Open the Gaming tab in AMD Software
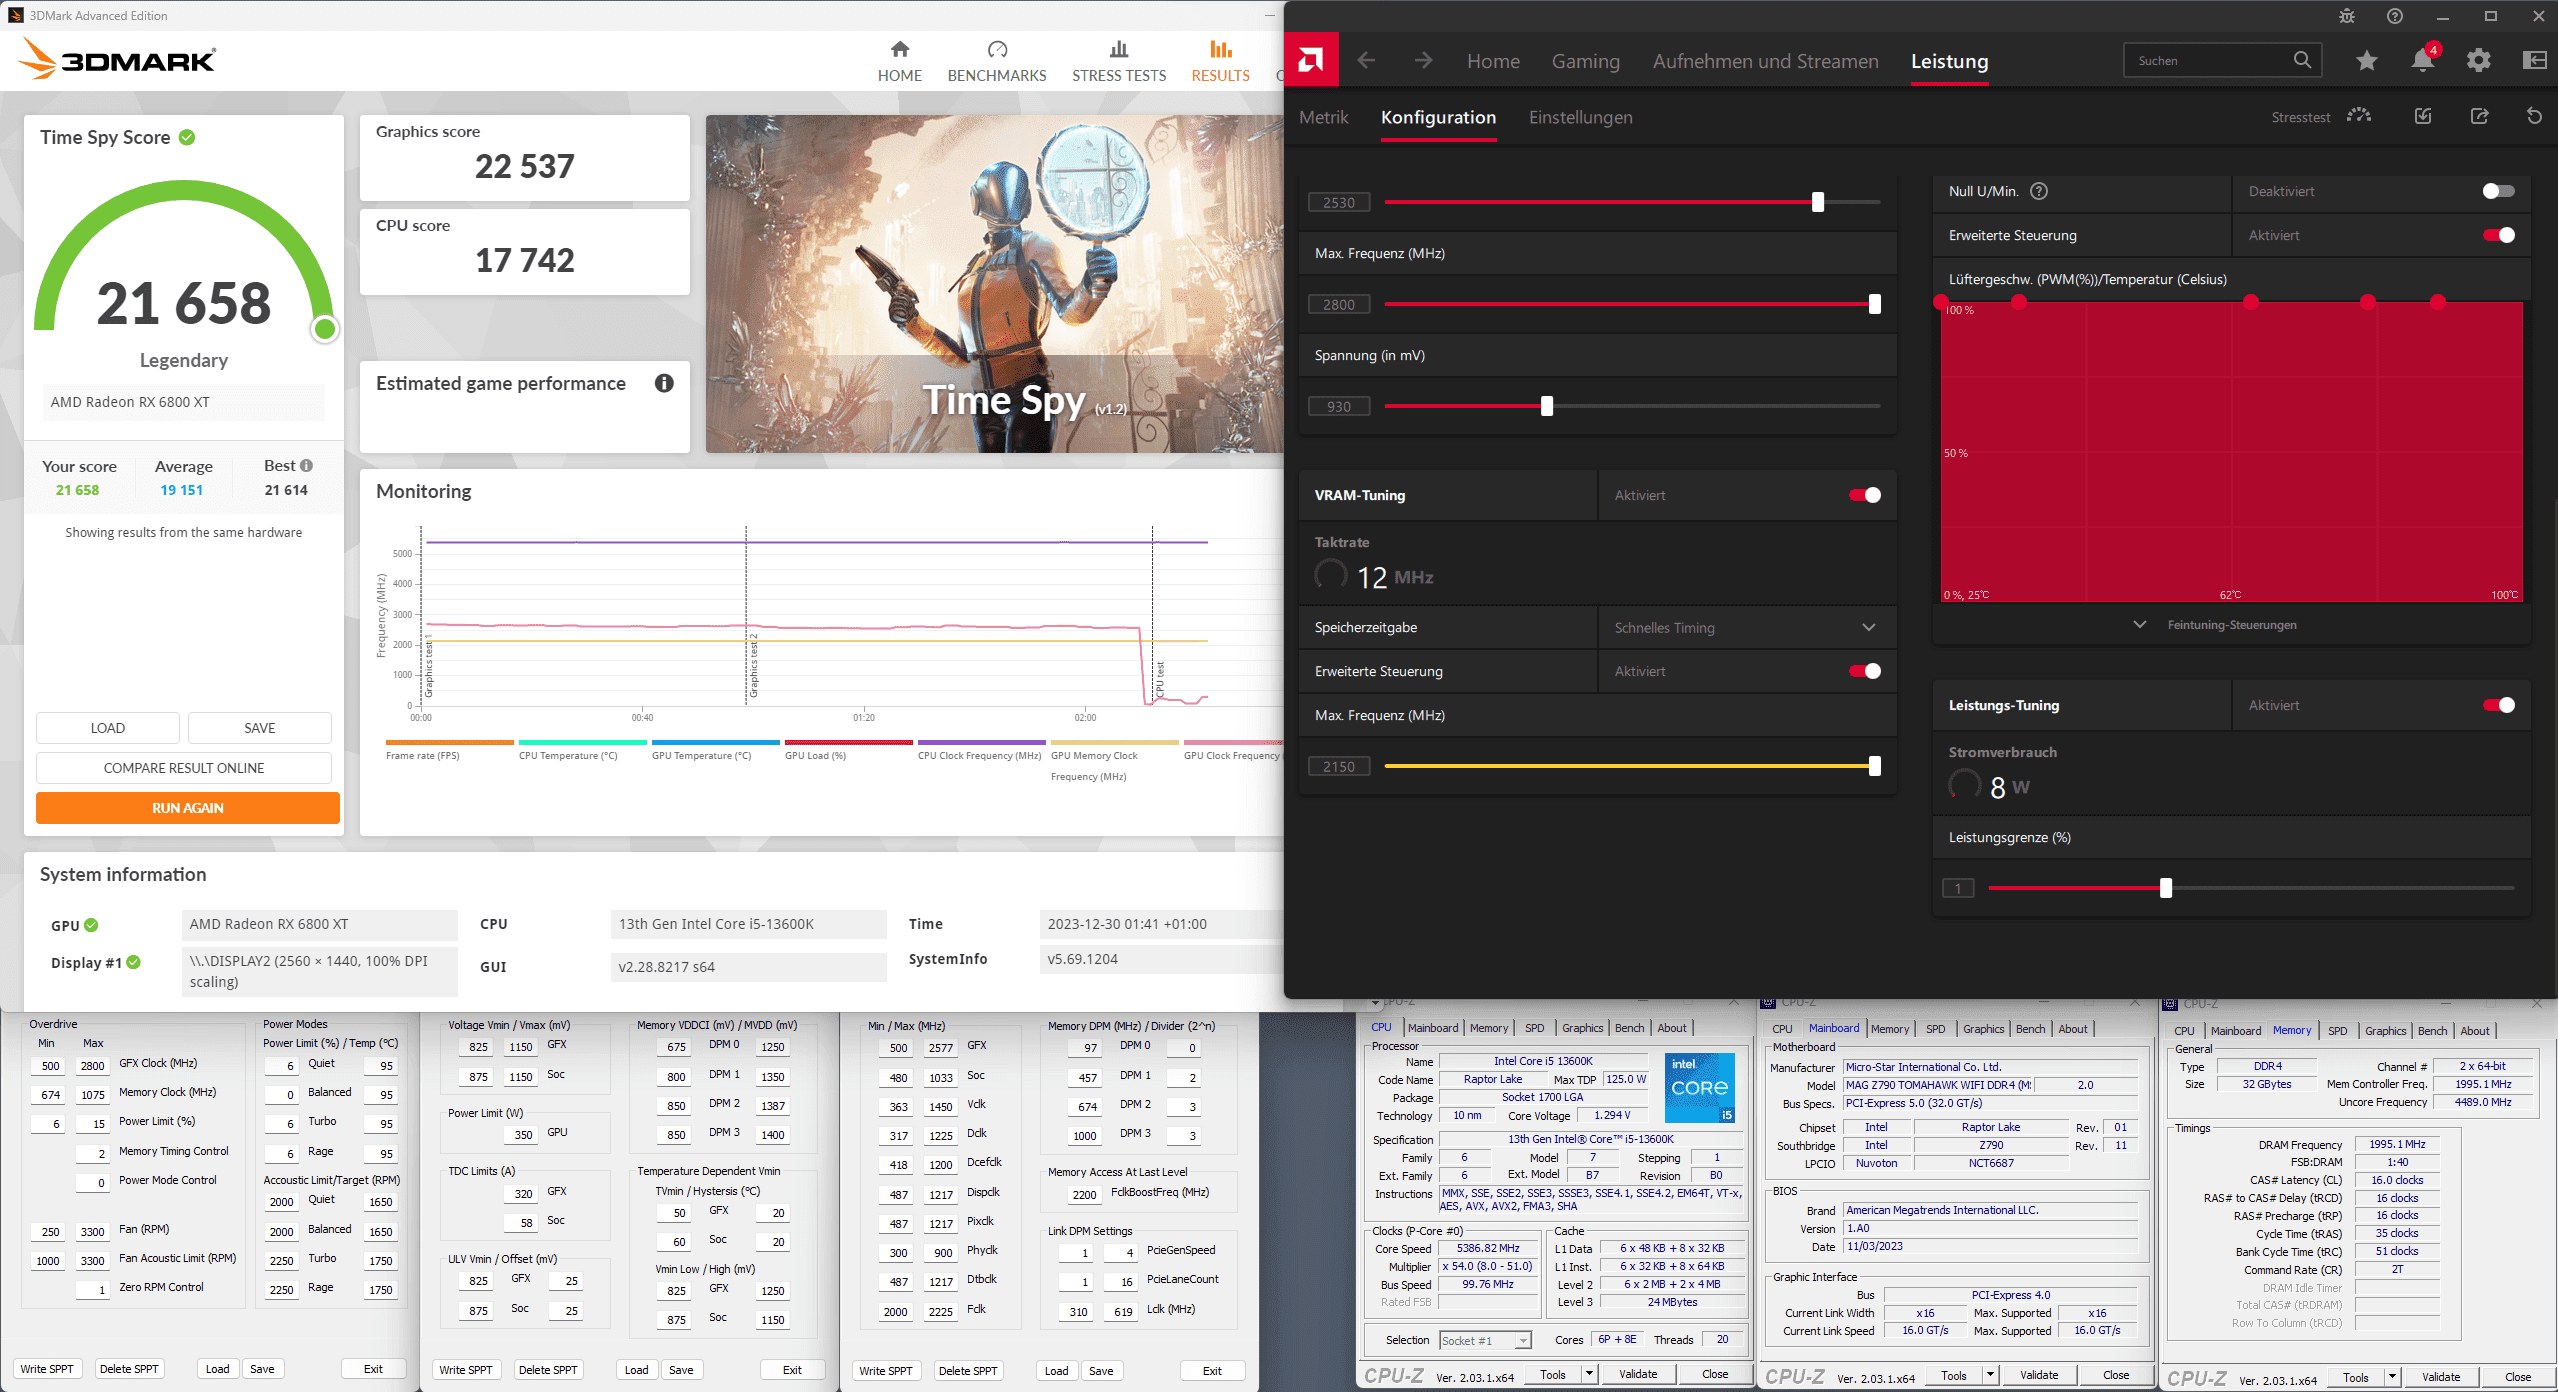 [x=1585, y=61]
